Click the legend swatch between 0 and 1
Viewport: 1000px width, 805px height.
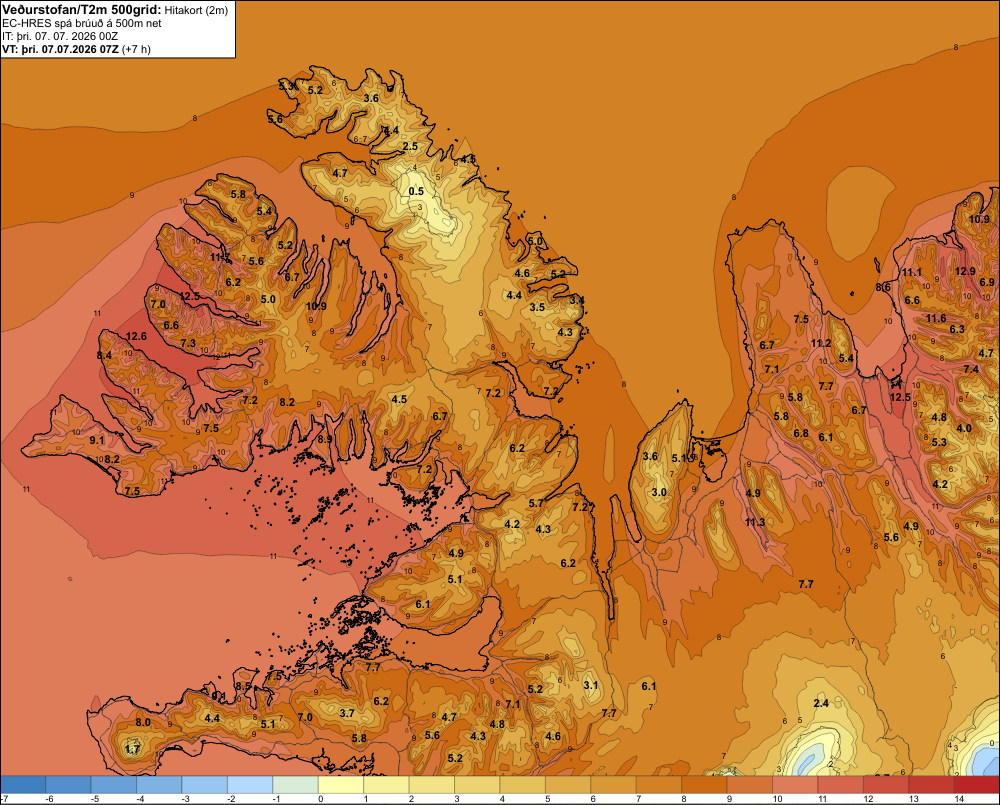341,785
